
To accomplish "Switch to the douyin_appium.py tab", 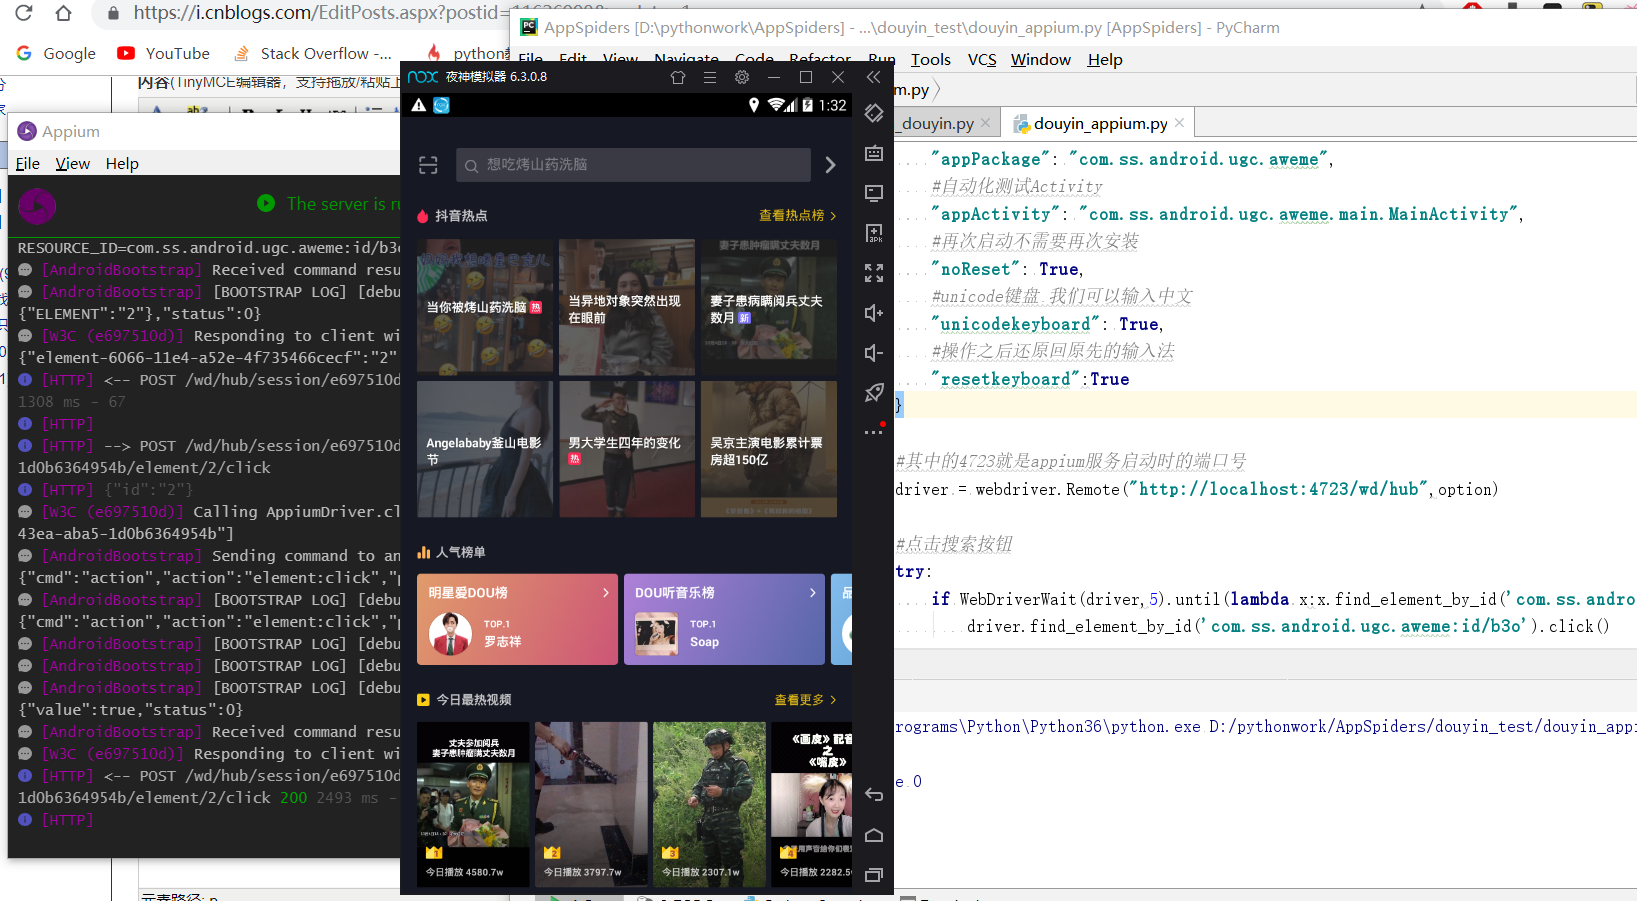I will 1100,123.
